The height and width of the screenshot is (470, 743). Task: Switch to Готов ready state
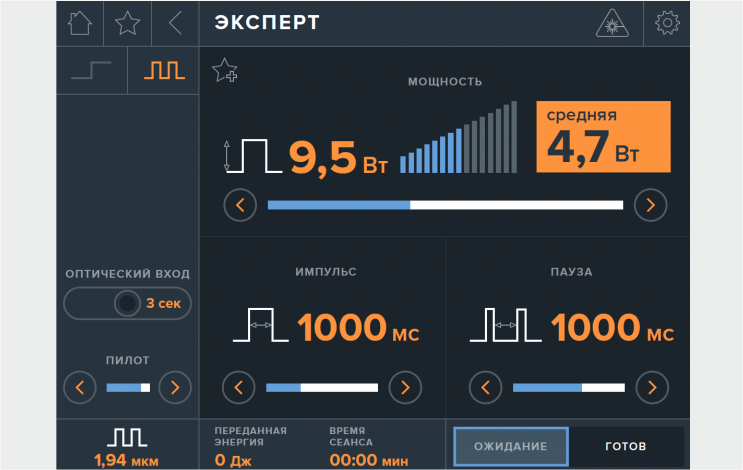pyautogui.click(x=626, y=445)
